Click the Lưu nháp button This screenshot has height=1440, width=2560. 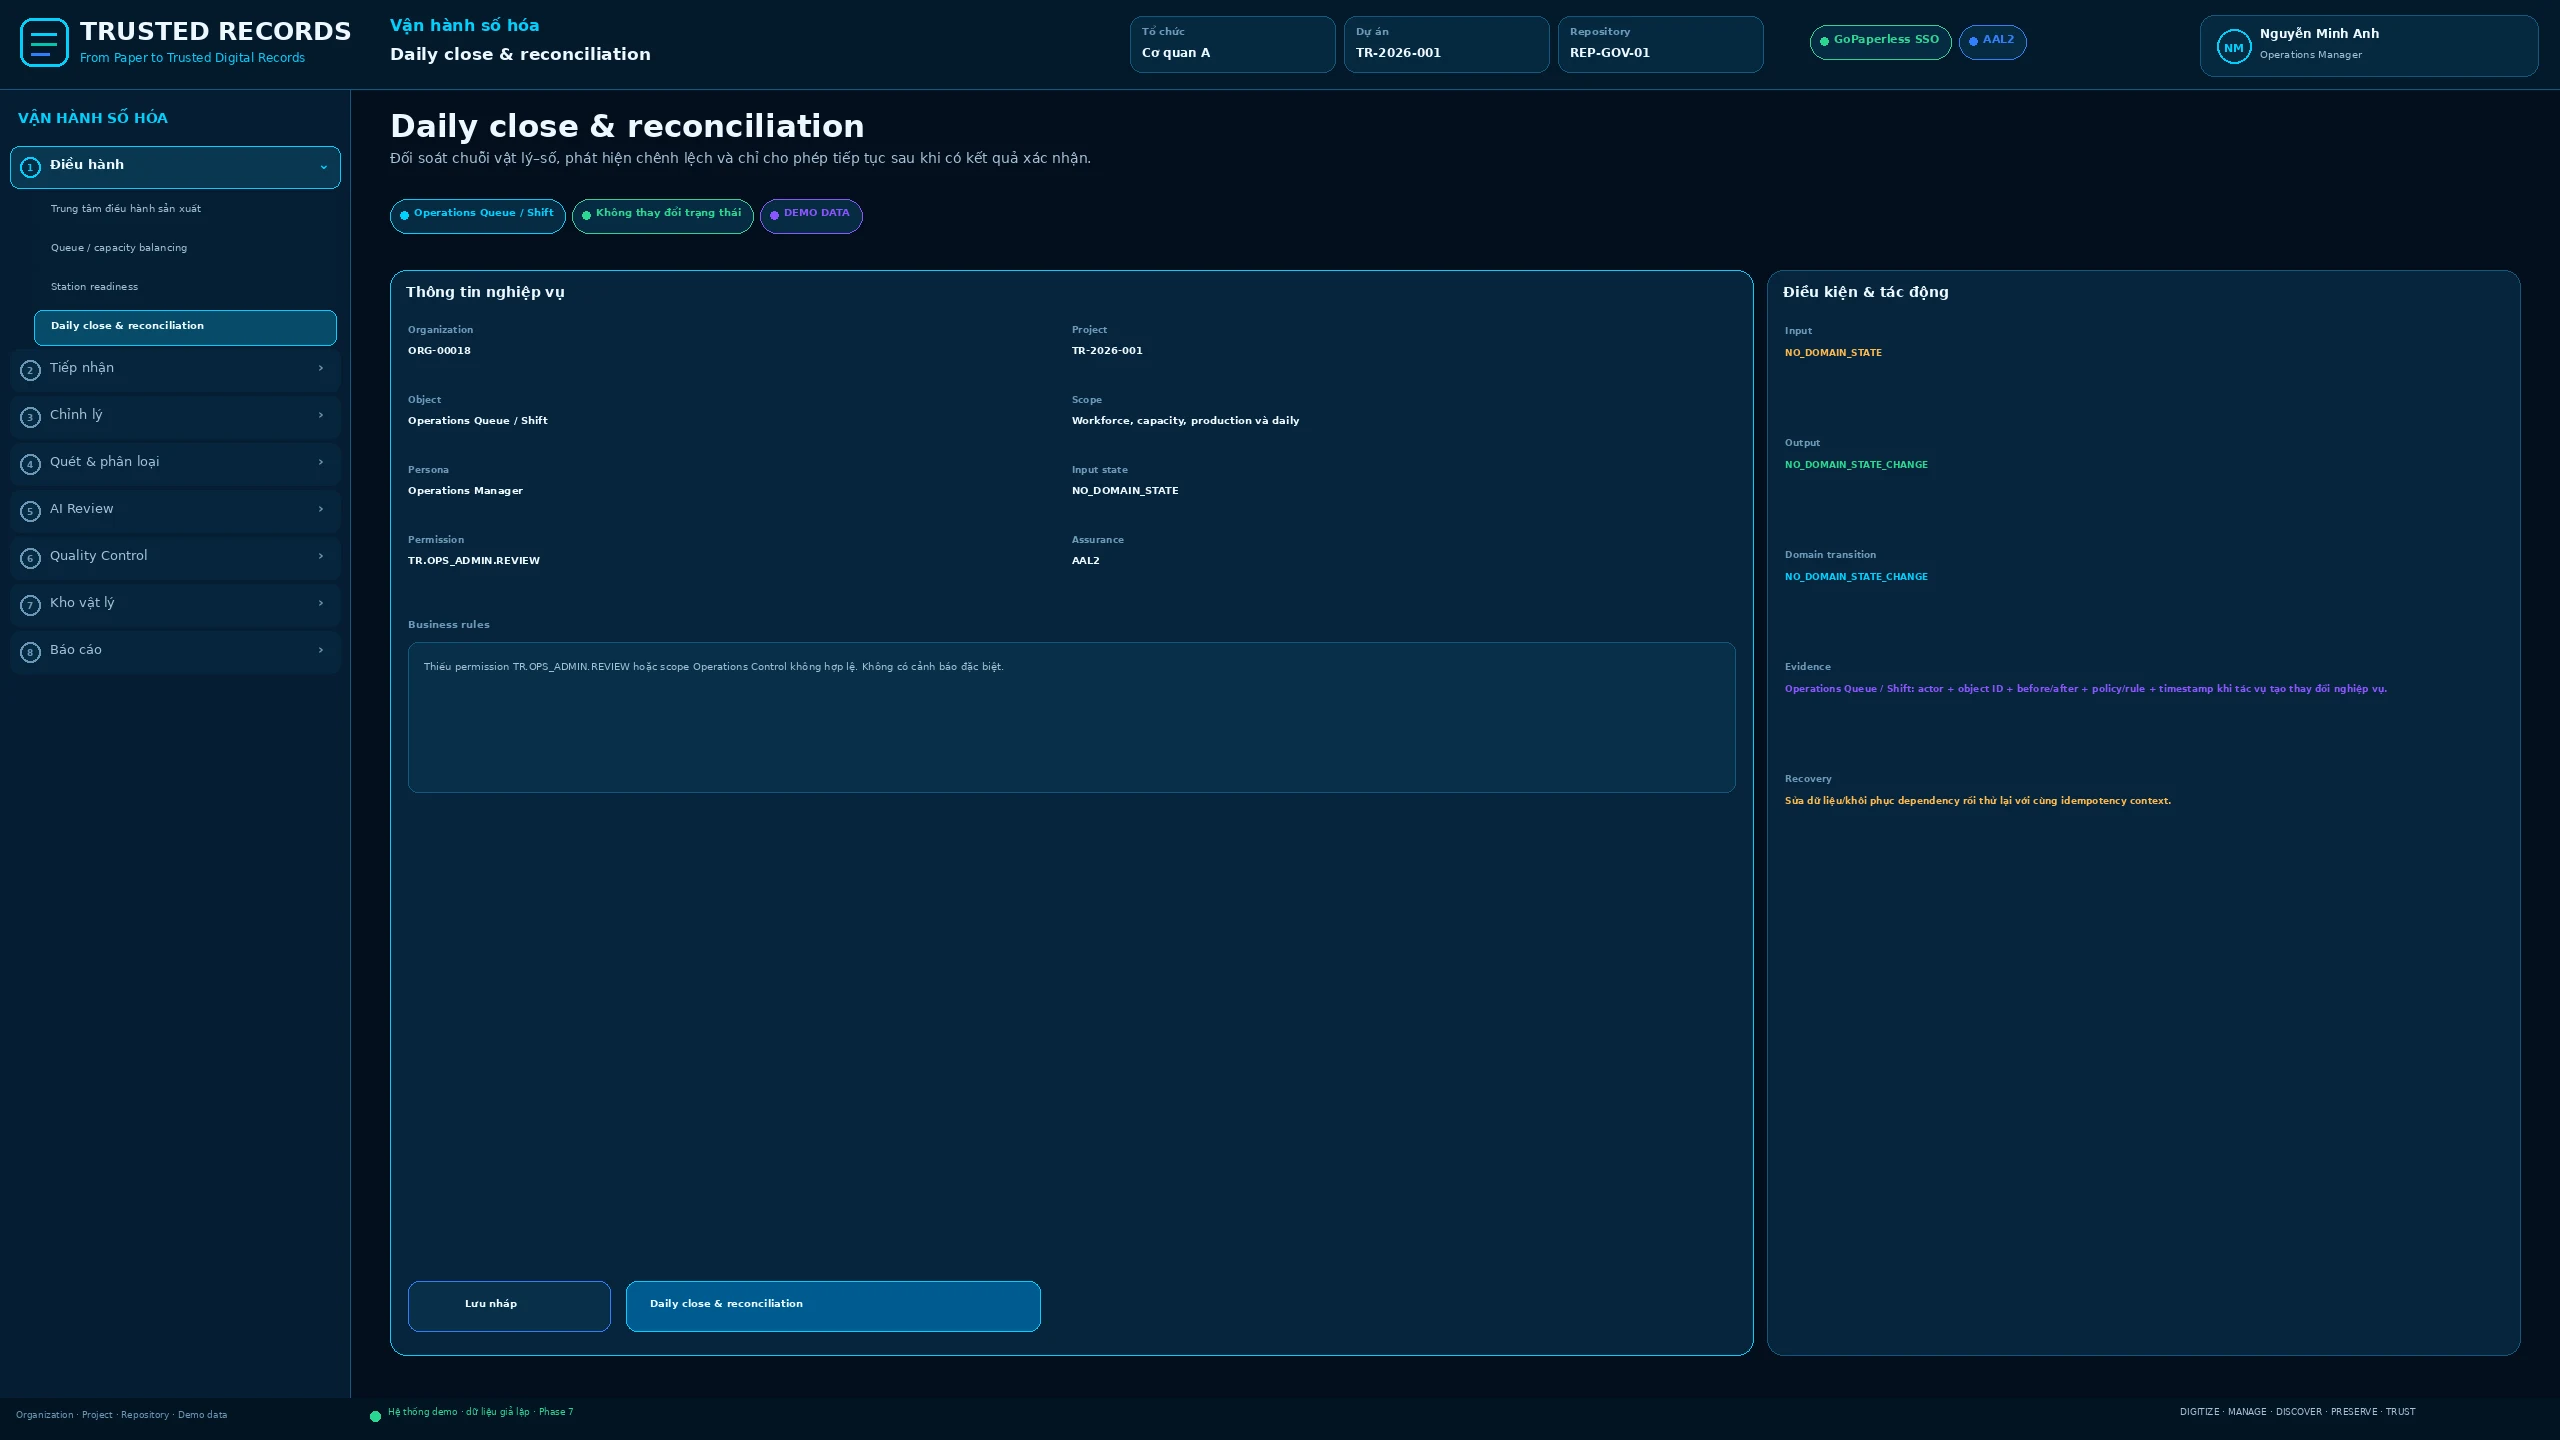coord(509,1306)
